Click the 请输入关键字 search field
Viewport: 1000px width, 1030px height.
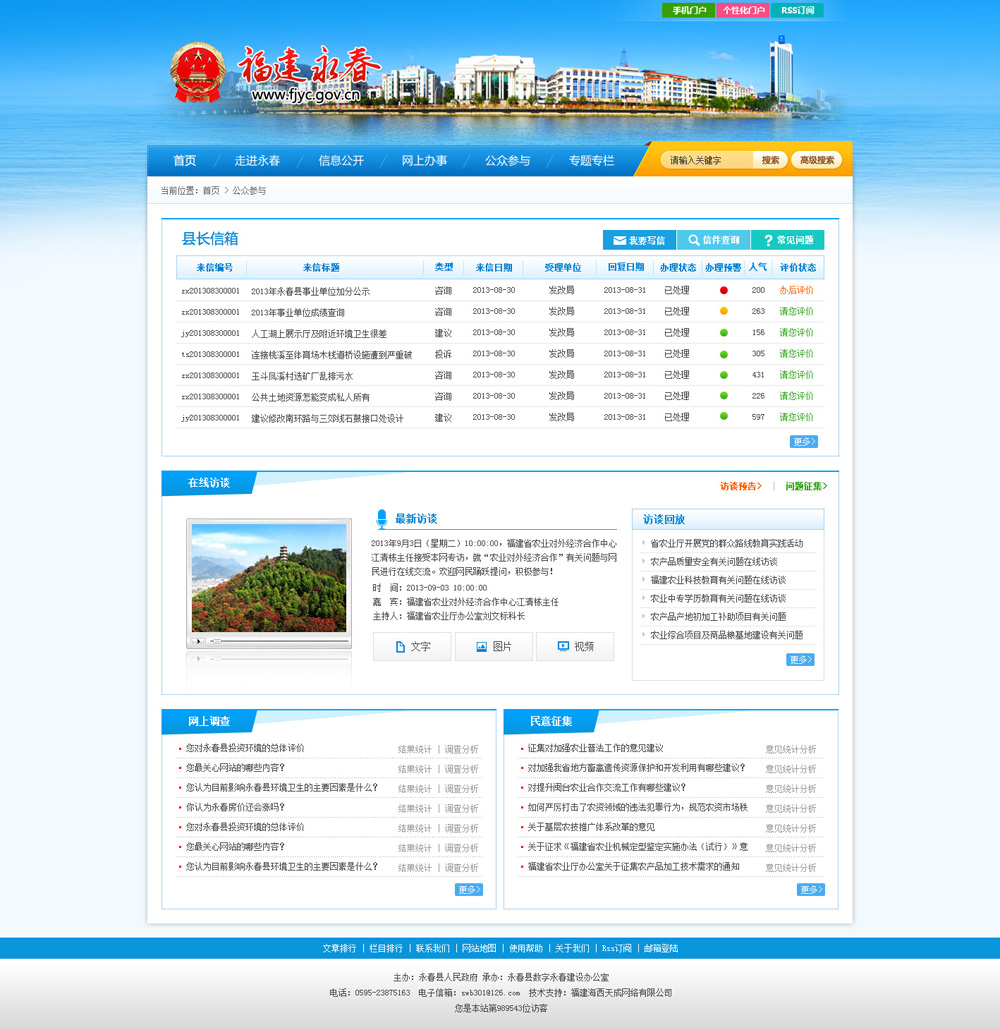[x=708, y=160]
